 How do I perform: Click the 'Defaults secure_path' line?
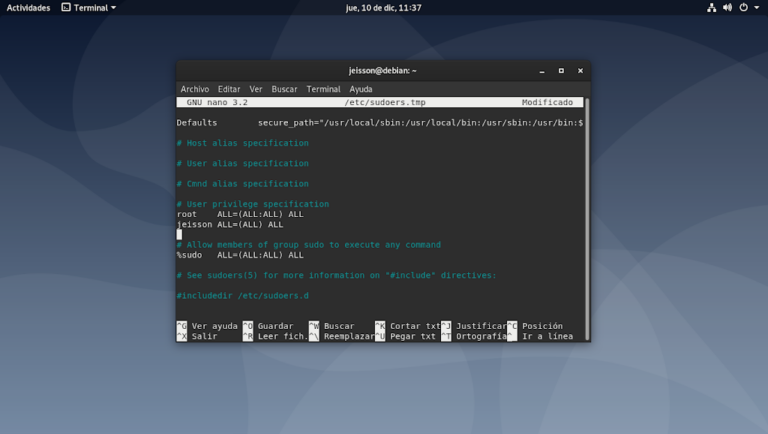pos(380,122)
